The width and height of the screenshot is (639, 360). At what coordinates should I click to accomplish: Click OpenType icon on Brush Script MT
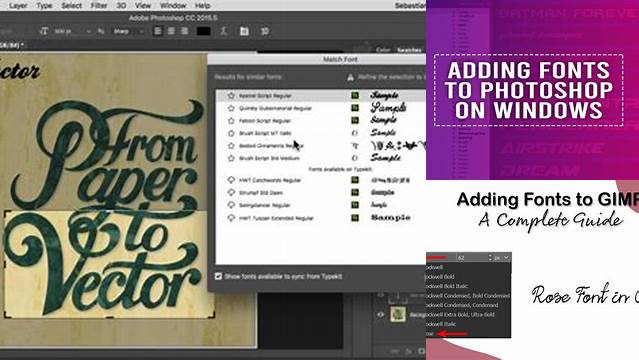[x=355, y=133]
